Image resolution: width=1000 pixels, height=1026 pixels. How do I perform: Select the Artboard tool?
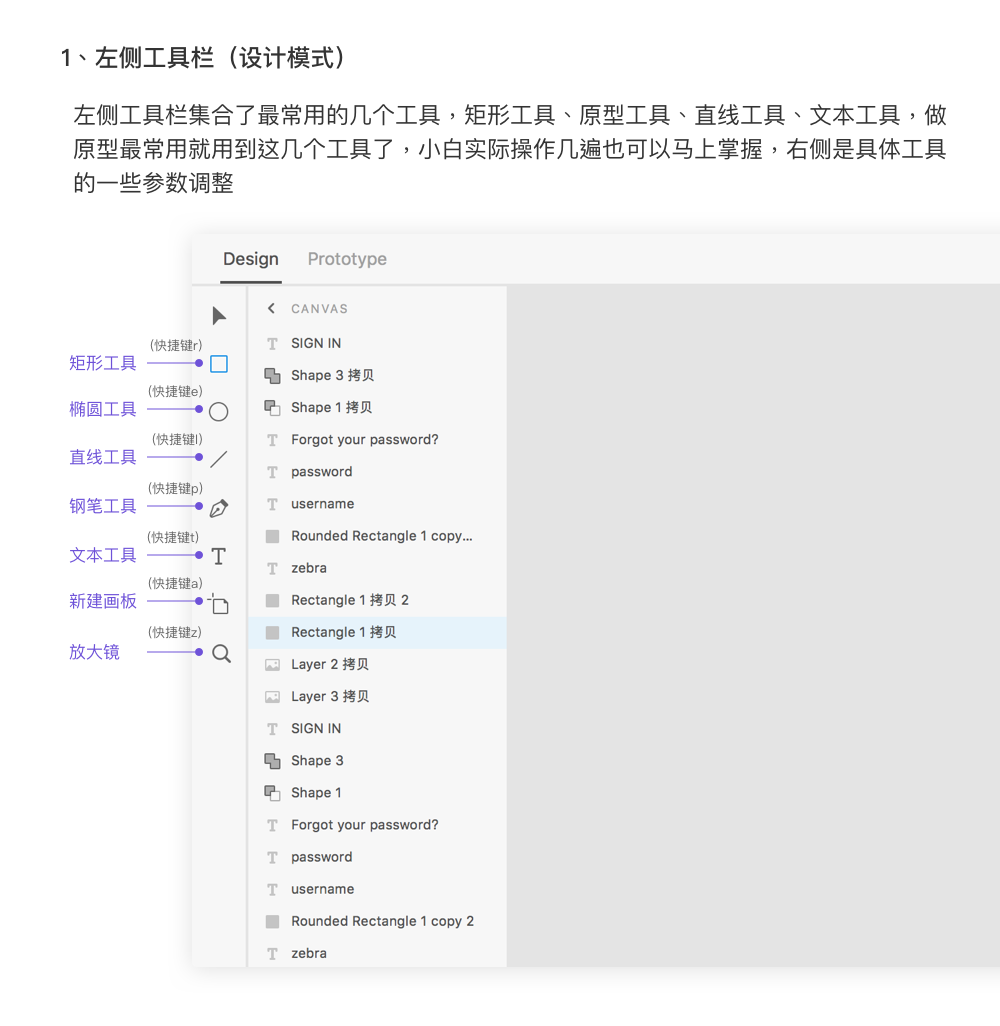[x=219, y=604]
